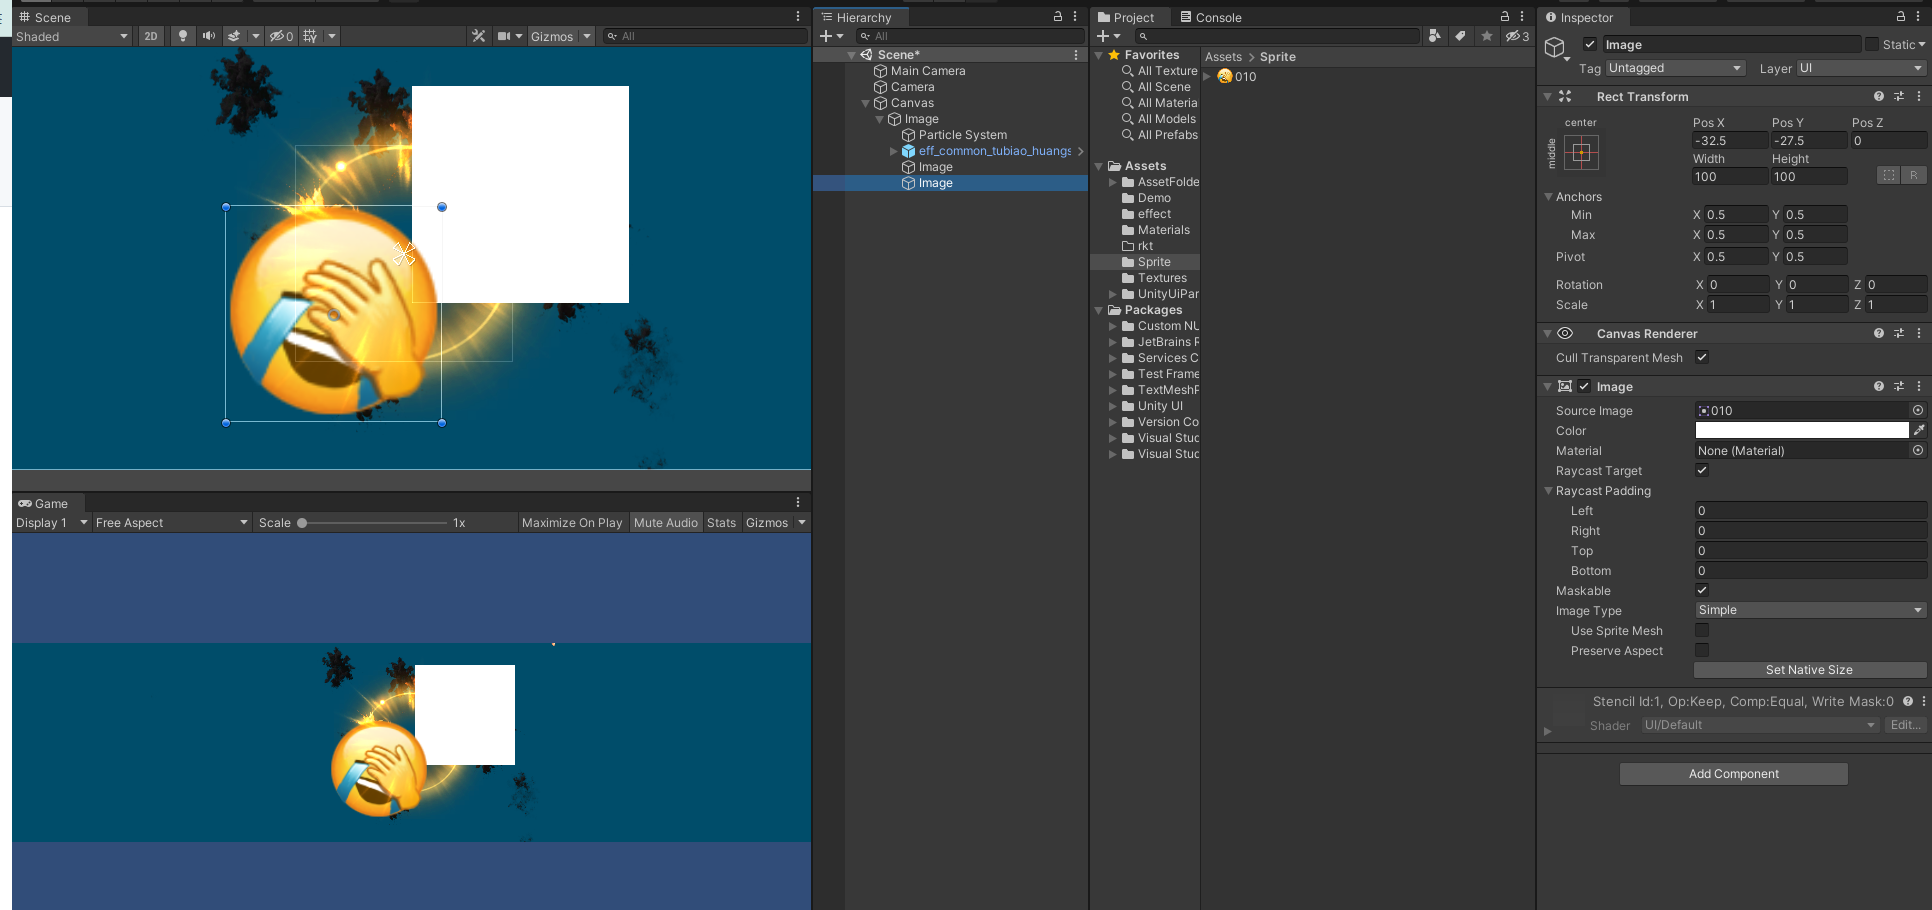Open component editor tools wrench icon

pyautogui.click(x=479, y=36)
